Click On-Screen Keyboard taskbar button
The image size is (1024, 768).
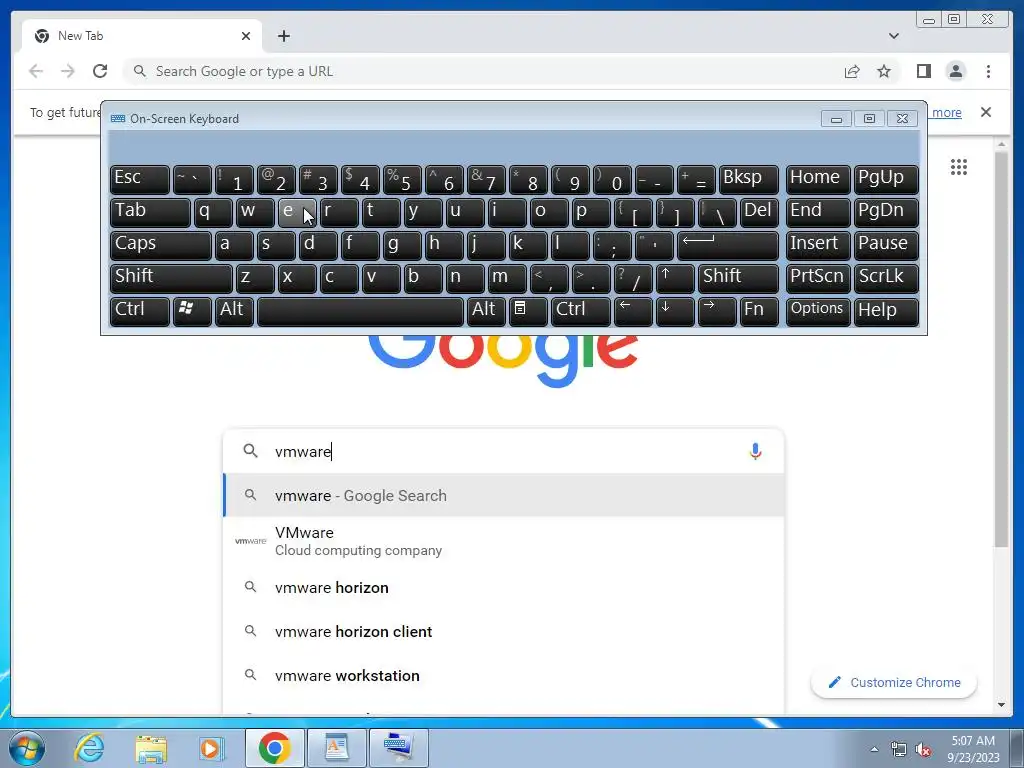(x=398, y=748)
